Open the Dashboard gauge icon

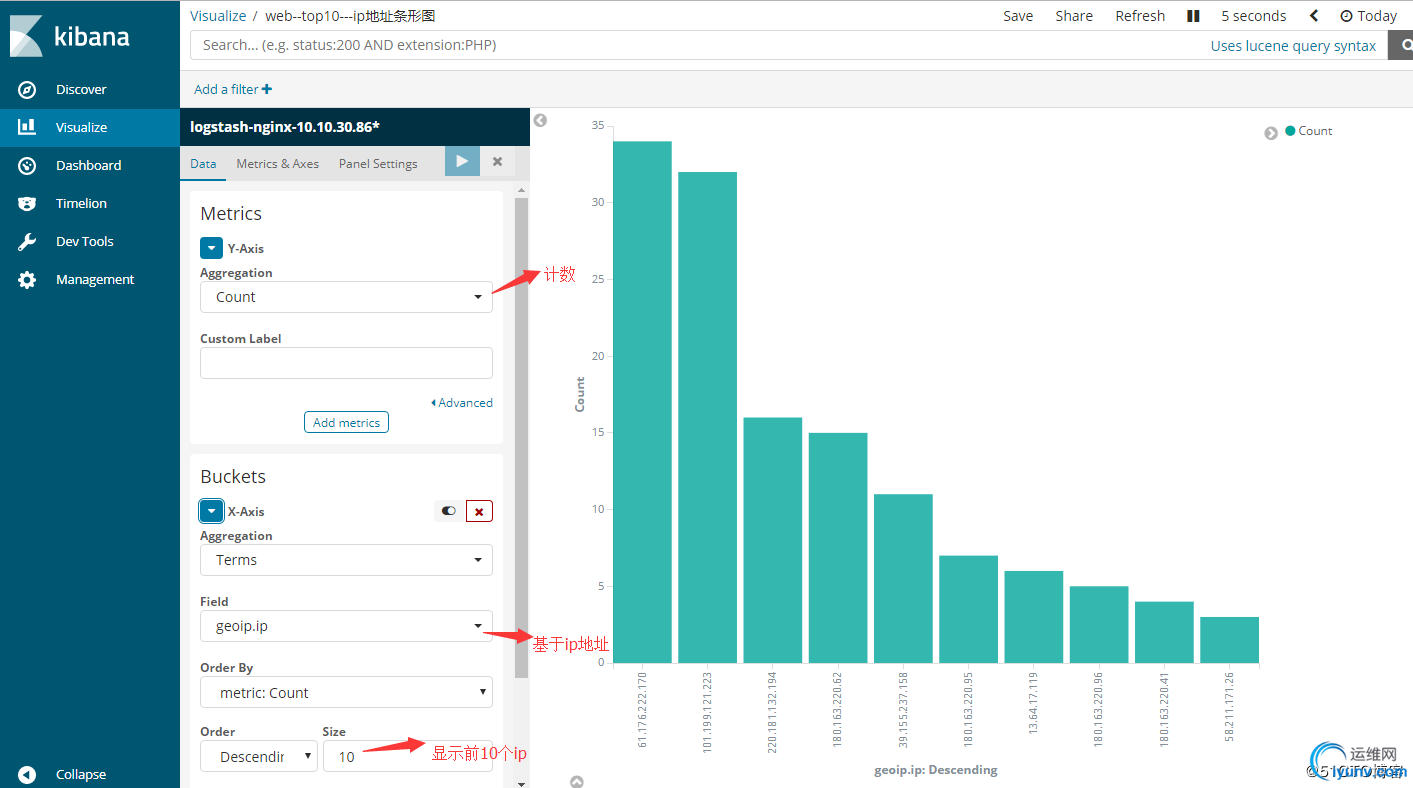27,166
